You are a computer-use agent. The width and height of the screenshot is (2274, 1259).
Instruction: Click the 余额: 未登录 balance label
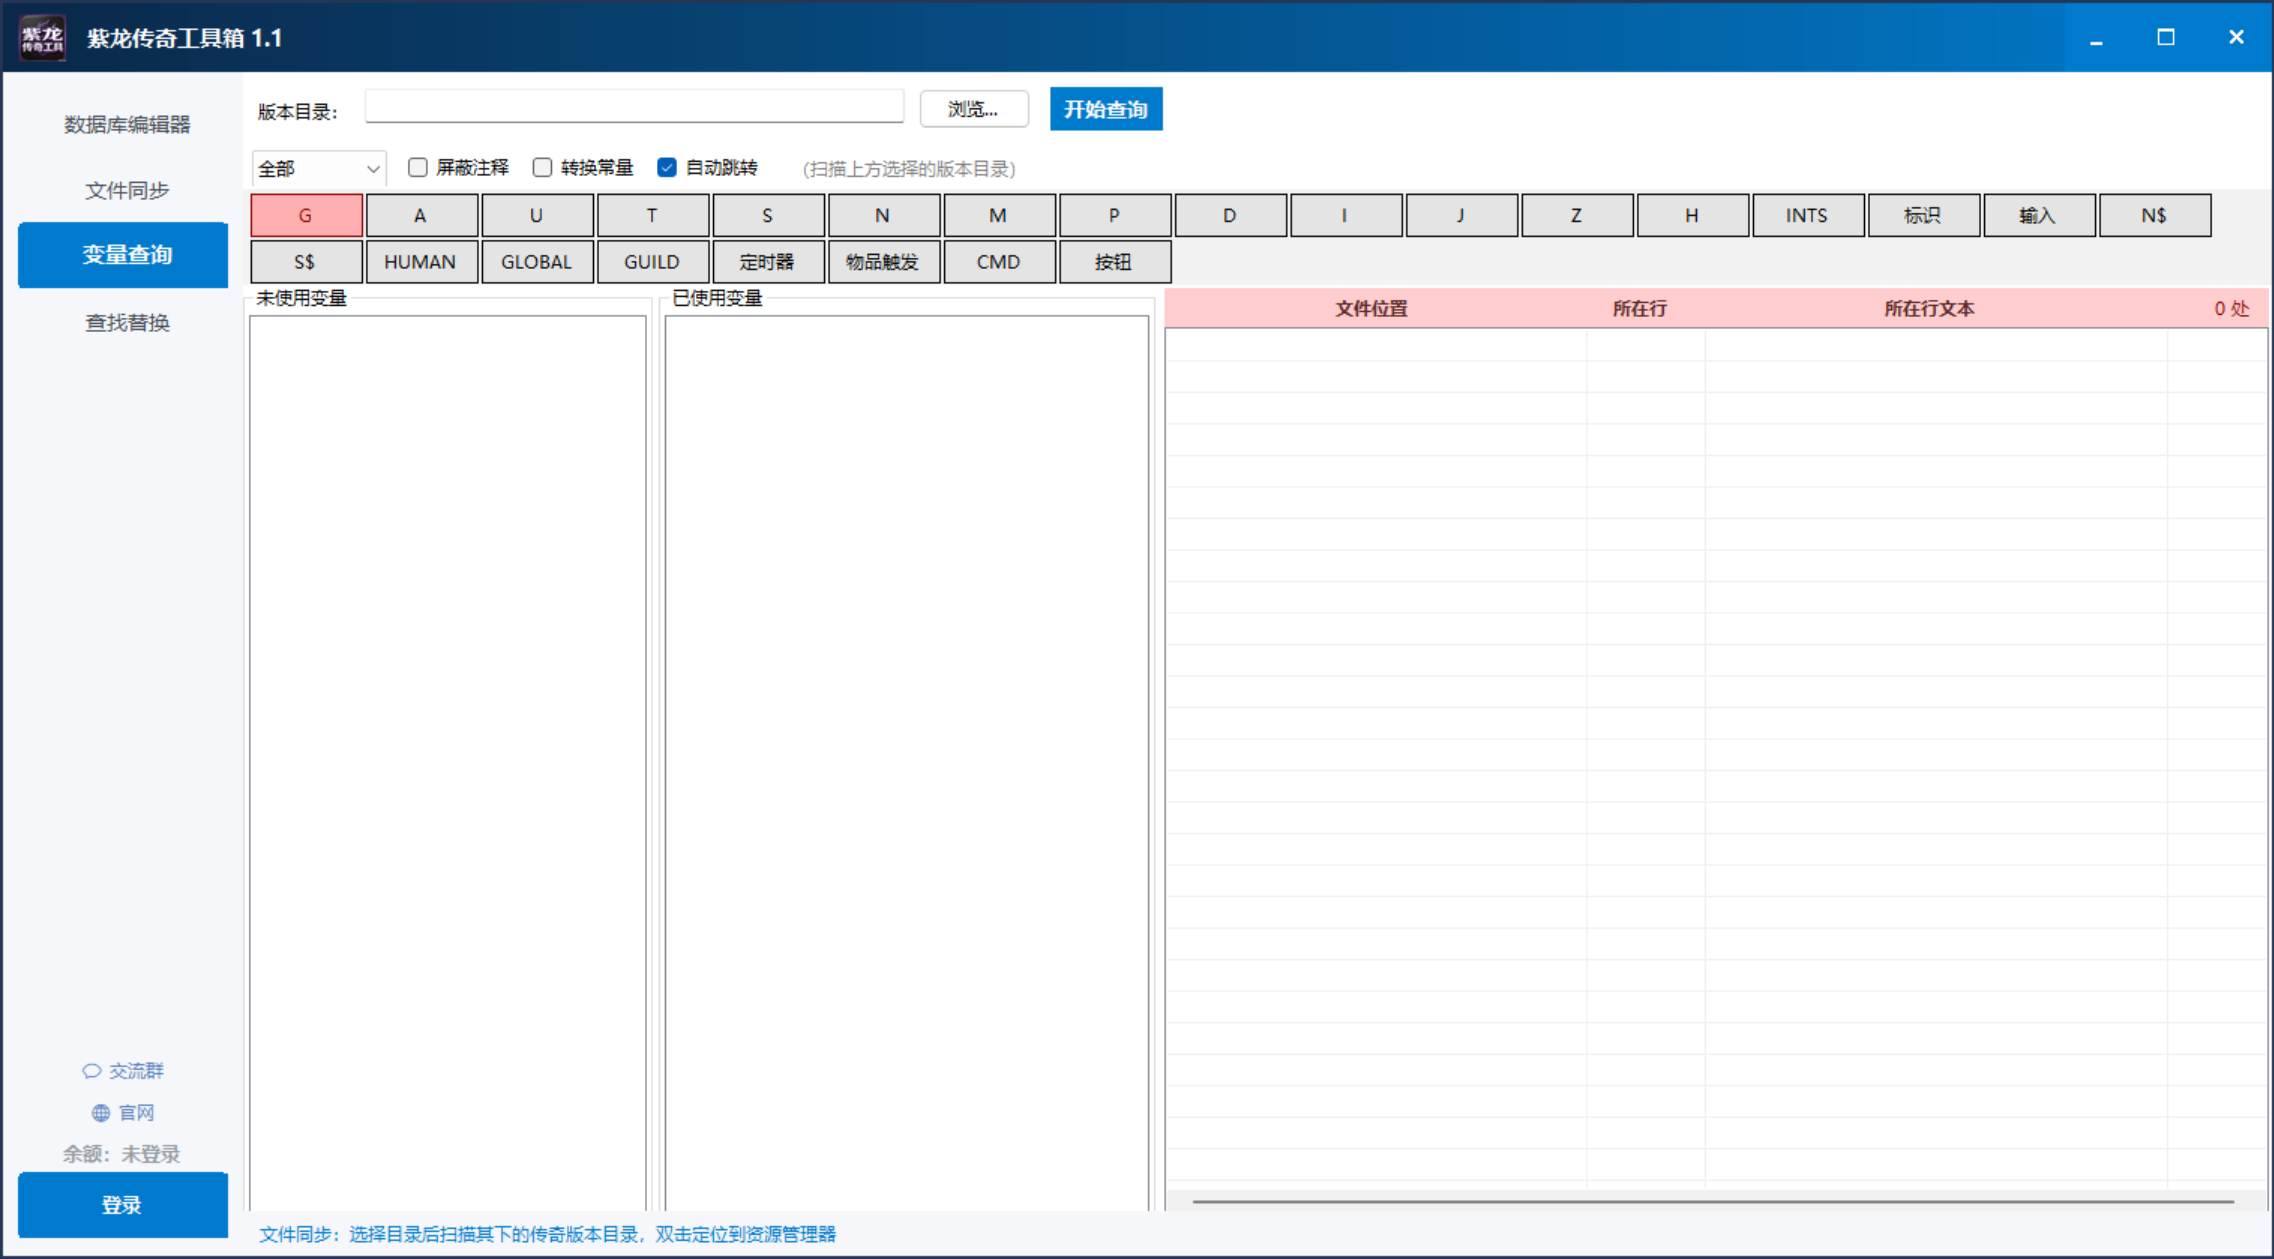pos(122,1154)
